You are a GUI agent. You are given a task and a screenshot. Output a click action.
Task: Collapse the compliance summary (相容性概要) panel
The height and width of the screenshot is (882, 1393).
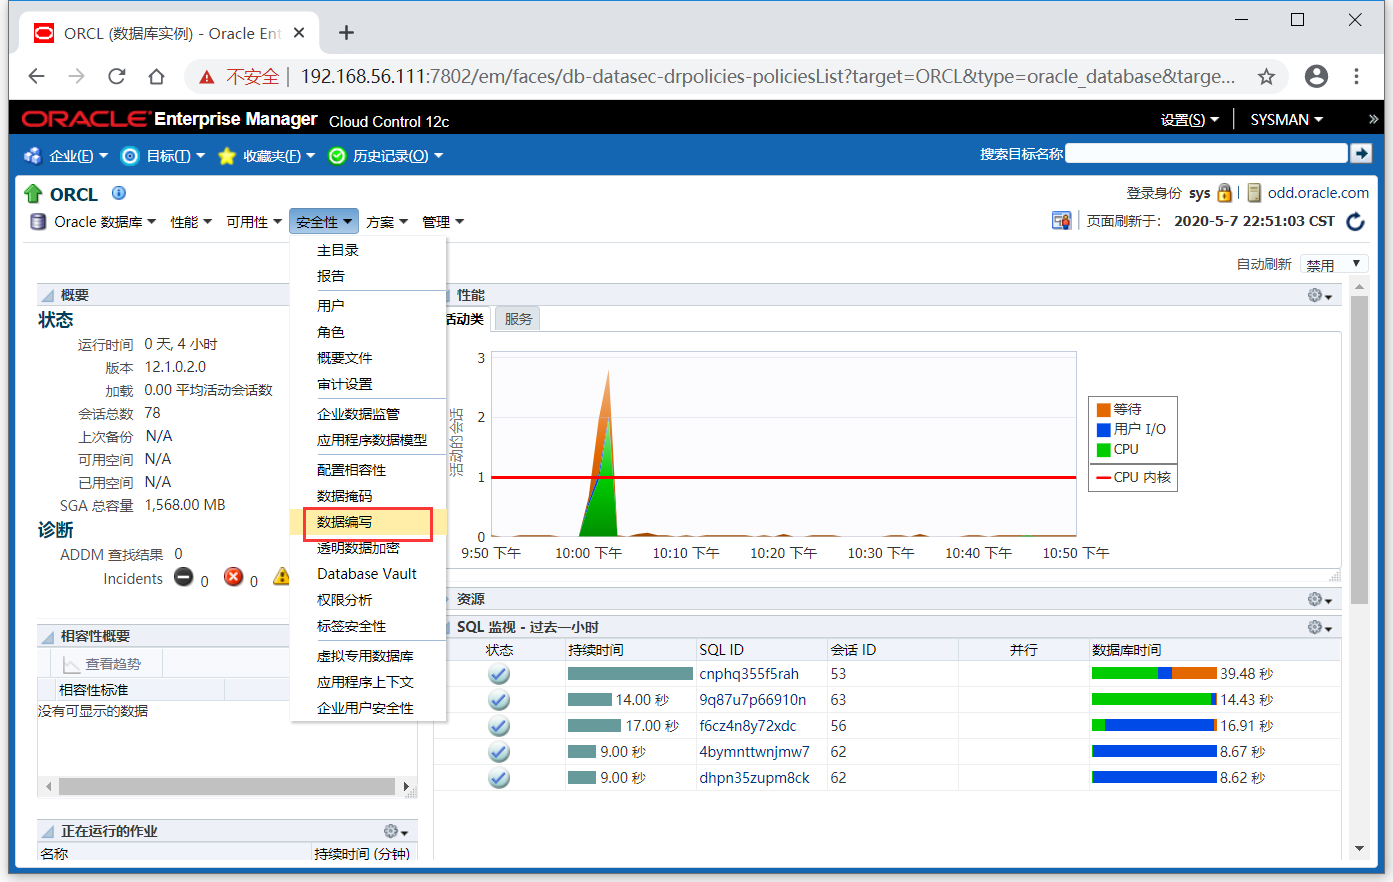[x=47, y=637]
